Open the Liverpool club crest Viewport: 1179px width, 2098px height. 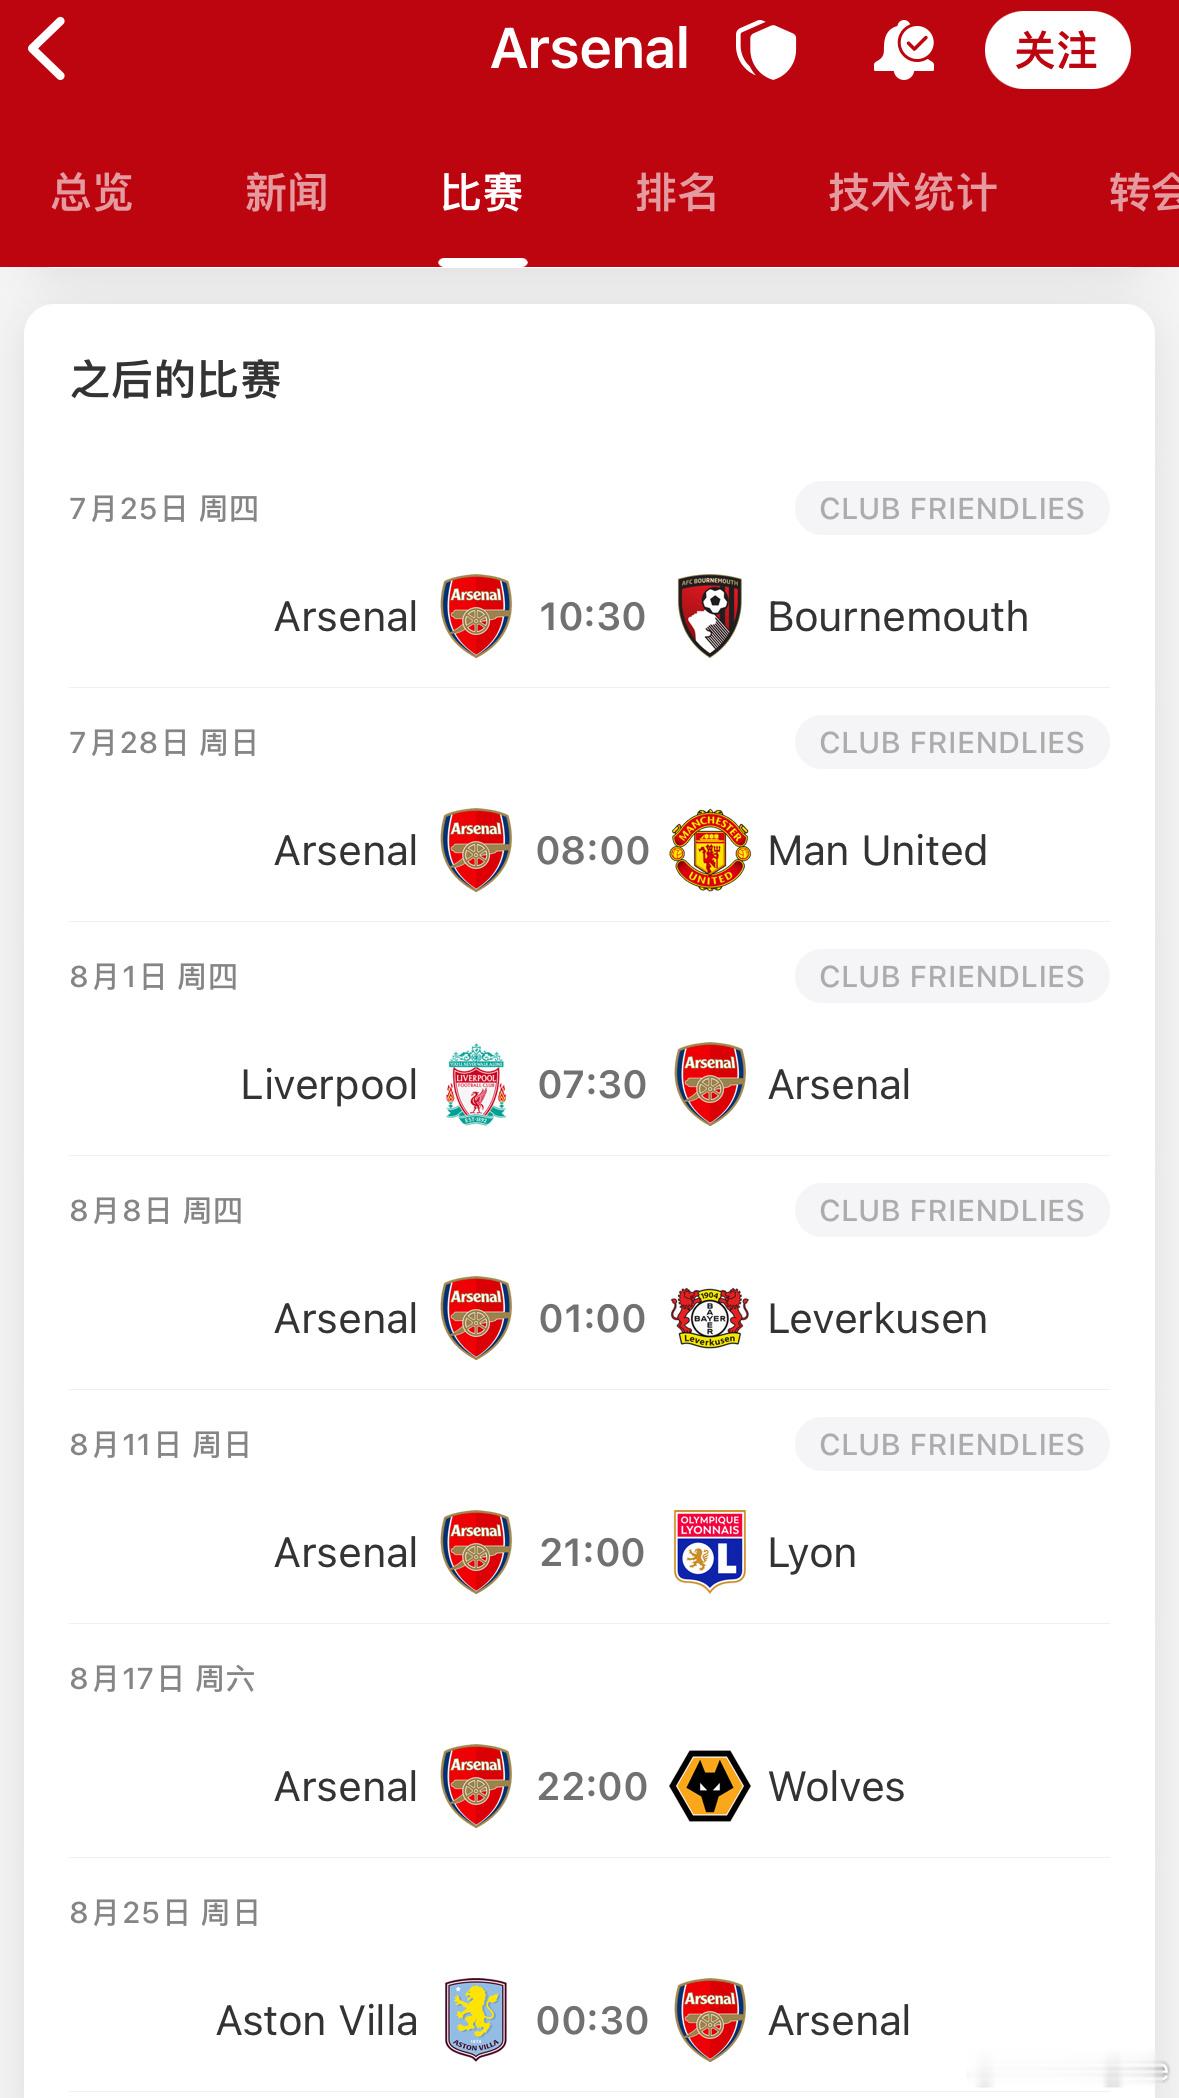[x=476, y=1084]
